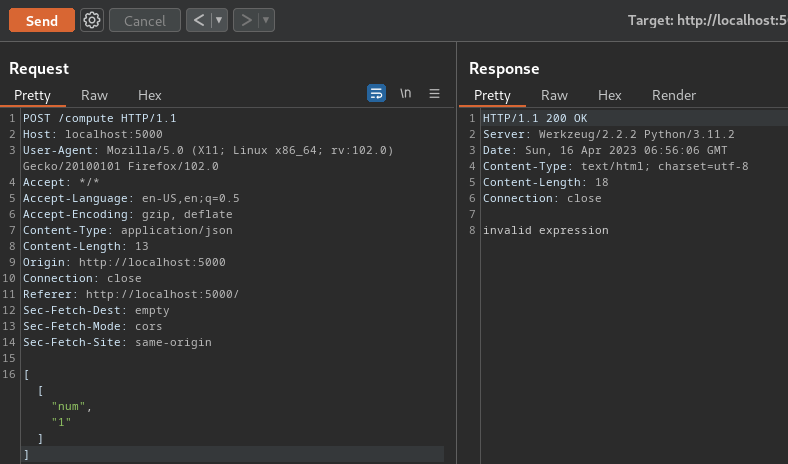This screenshot has height=464, width=788.
Task: Open Response Render tab
Action: [x=674, y=95]
